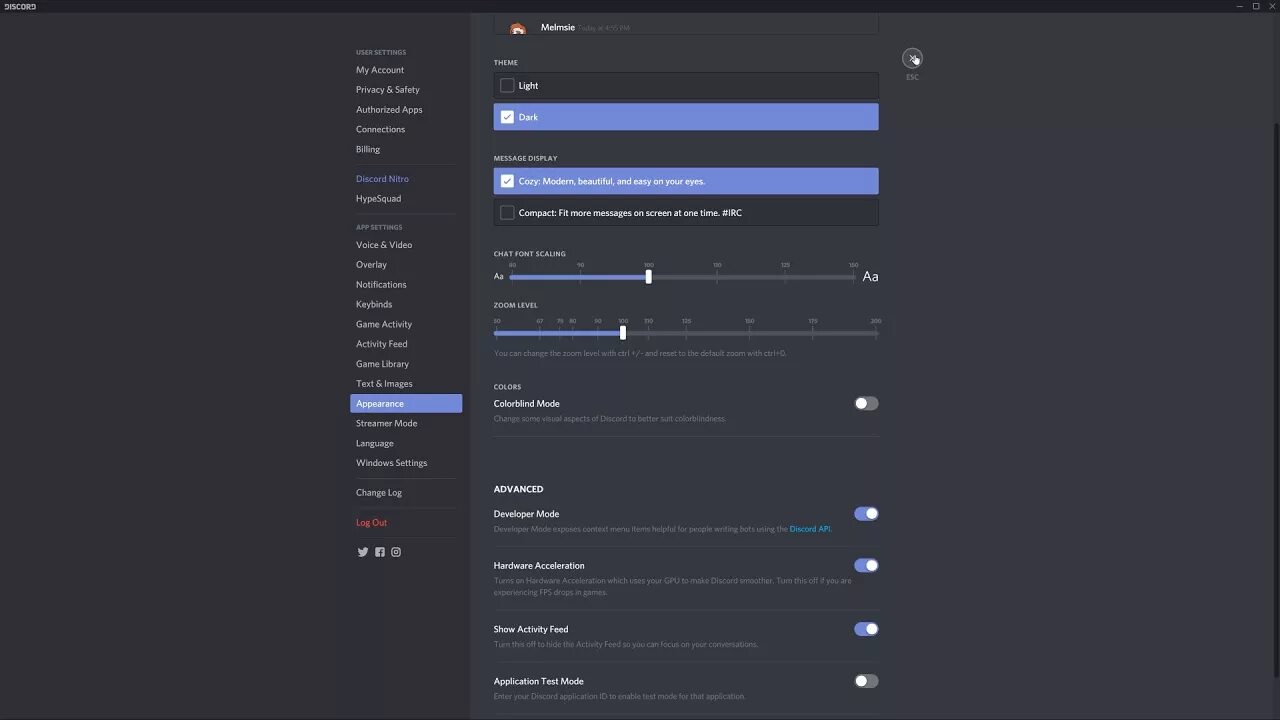Viewport: 1280px width, 720px height.
Task: Click the Colorblind Mode label text
Action: point(527,404)
